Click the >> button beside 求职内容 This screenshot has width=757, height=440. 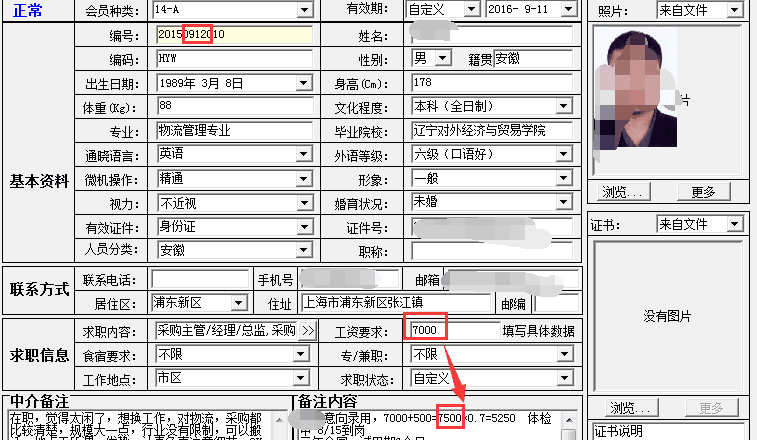tap(307, 331)
